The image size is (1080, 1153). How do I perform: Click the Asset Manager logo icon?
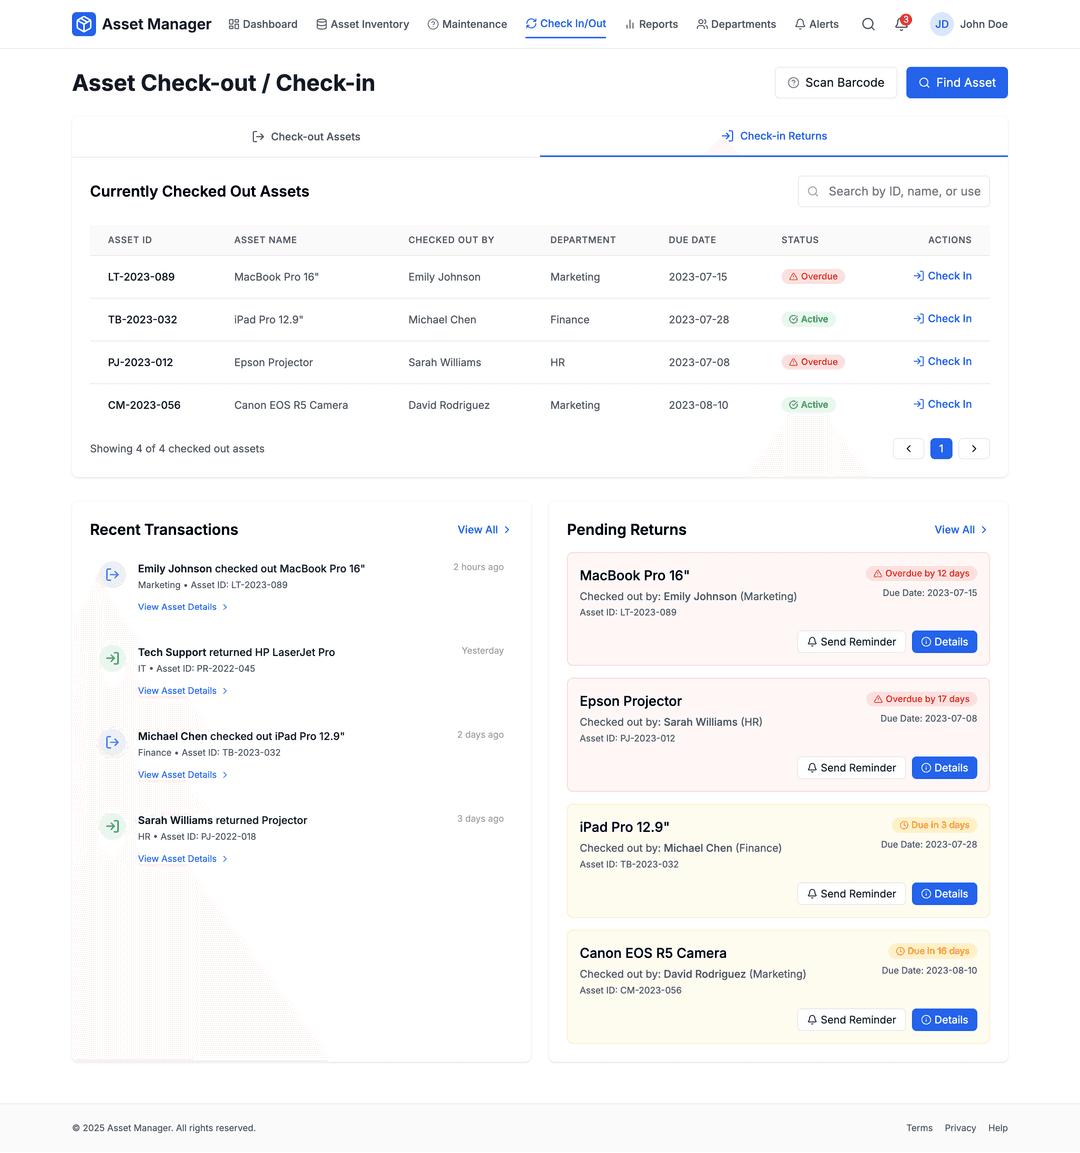point(83,24)
